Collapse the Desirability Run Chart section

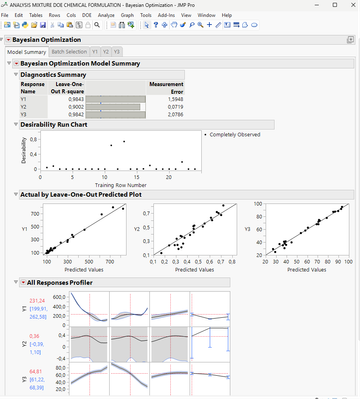[x=16, y=124]
